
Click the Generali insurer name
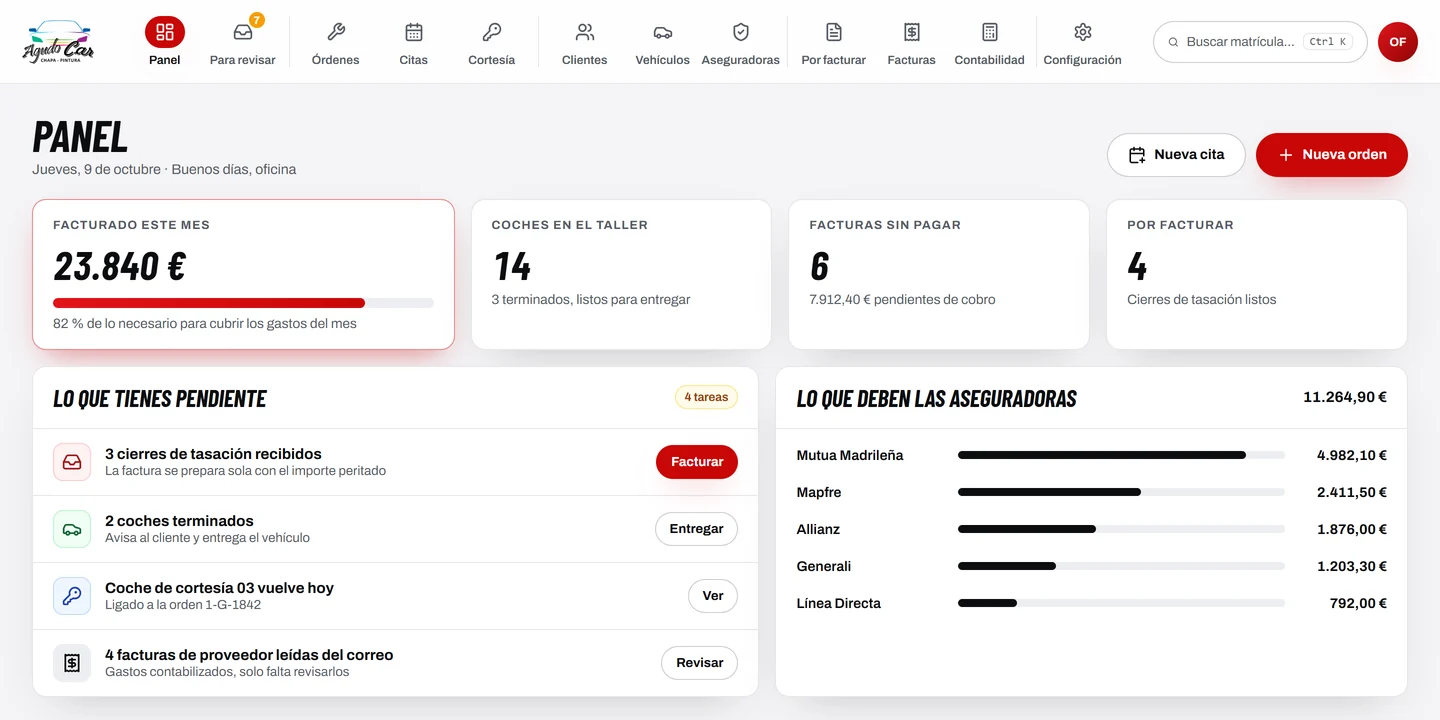pyautogui.click(x=824, y=566)
